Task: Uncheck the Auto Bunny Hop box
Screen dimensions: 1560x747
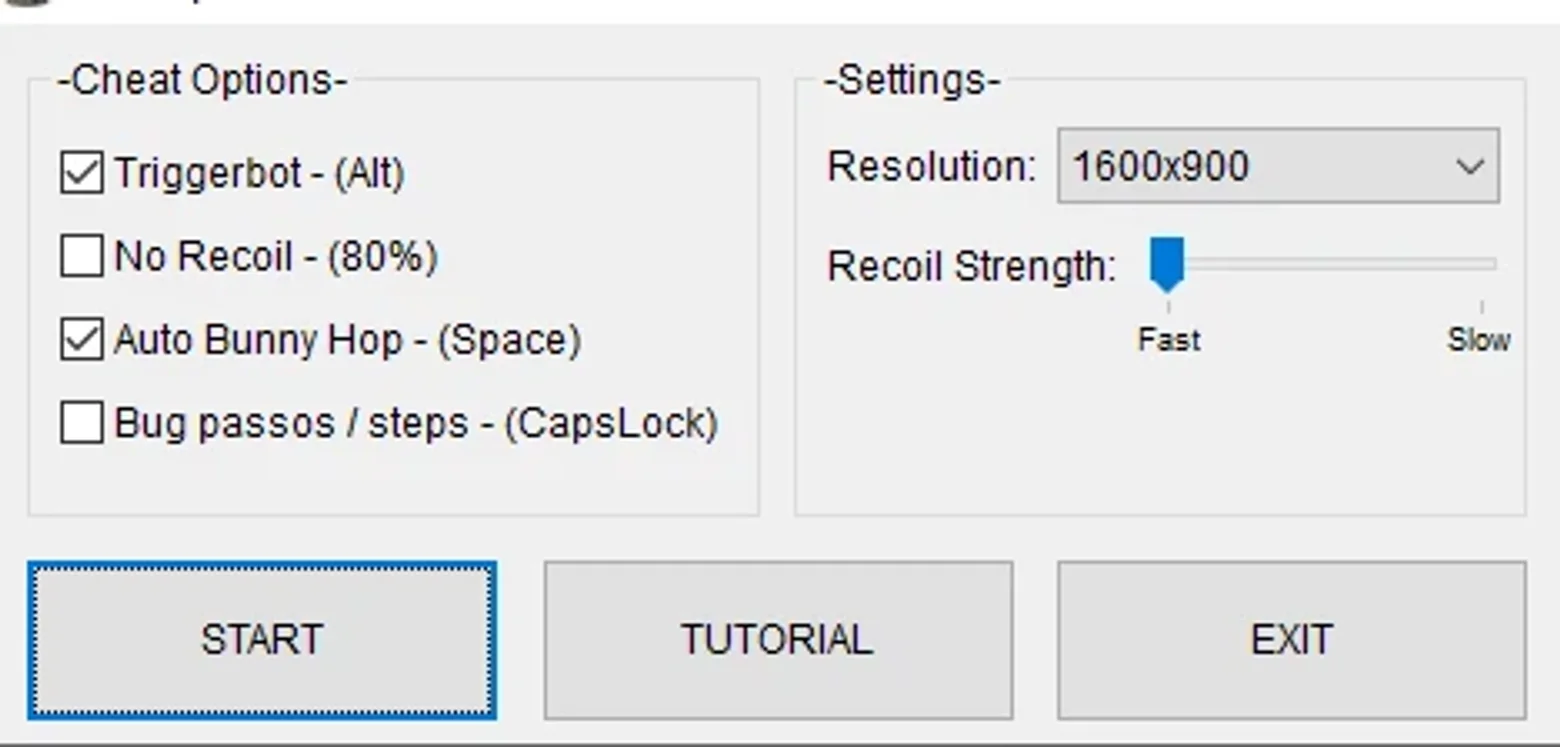Action: [81, 340]
